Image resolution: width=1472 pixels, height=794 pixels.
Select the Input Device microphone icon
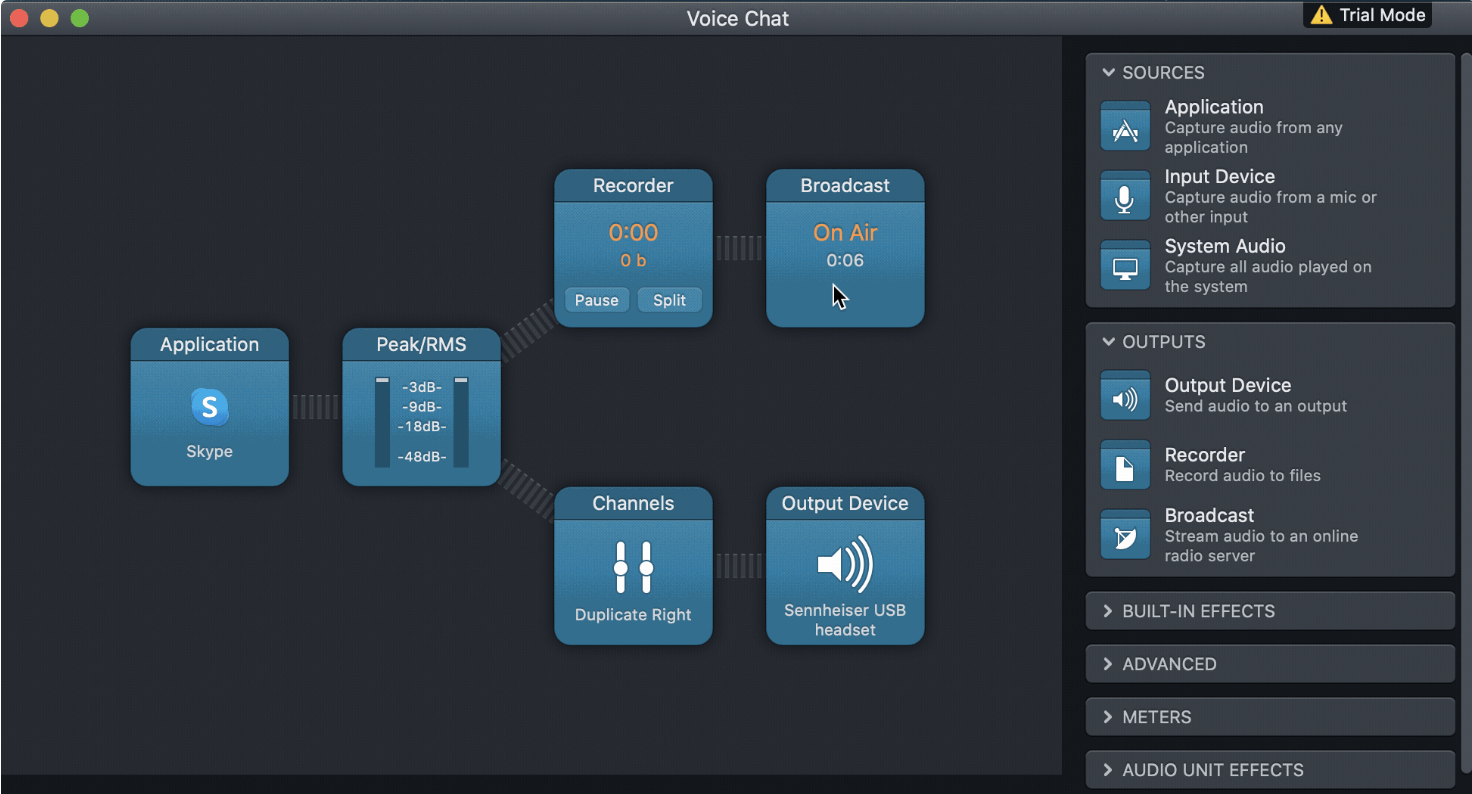pos(1125,196)
